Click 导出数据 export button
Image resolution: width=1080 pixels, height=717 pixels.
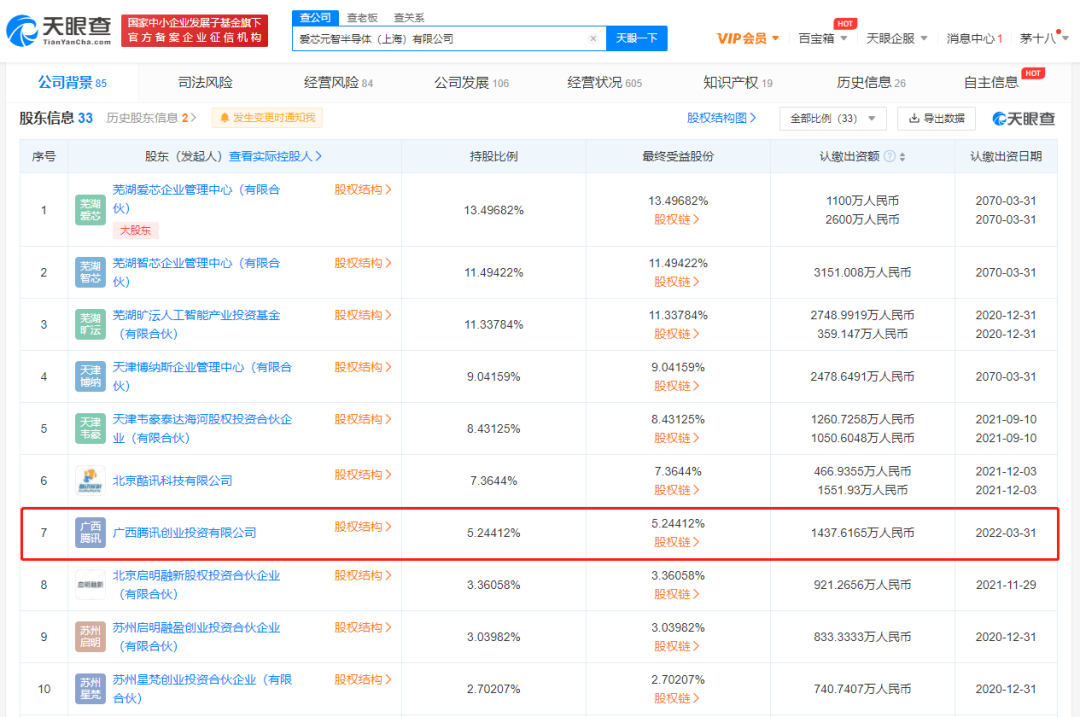pyautogui.click(x=936, y=118)
